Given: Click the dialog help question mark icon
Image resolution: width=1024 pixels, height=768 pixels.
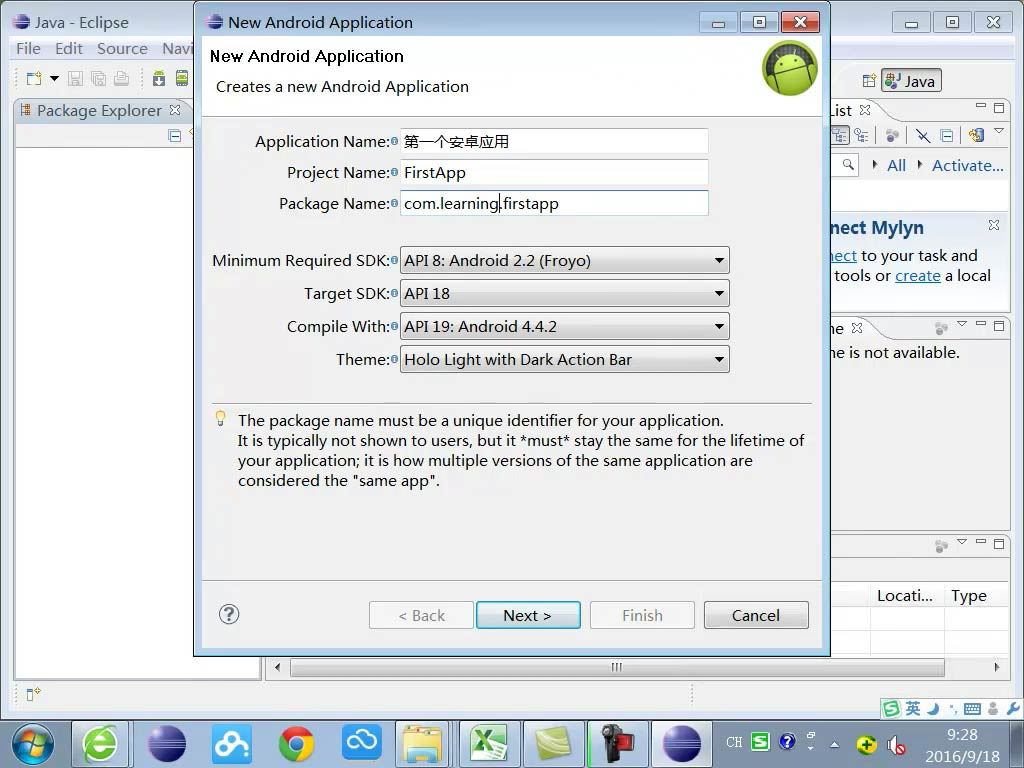Looking at the screenshot, I should tap(229, 614).
